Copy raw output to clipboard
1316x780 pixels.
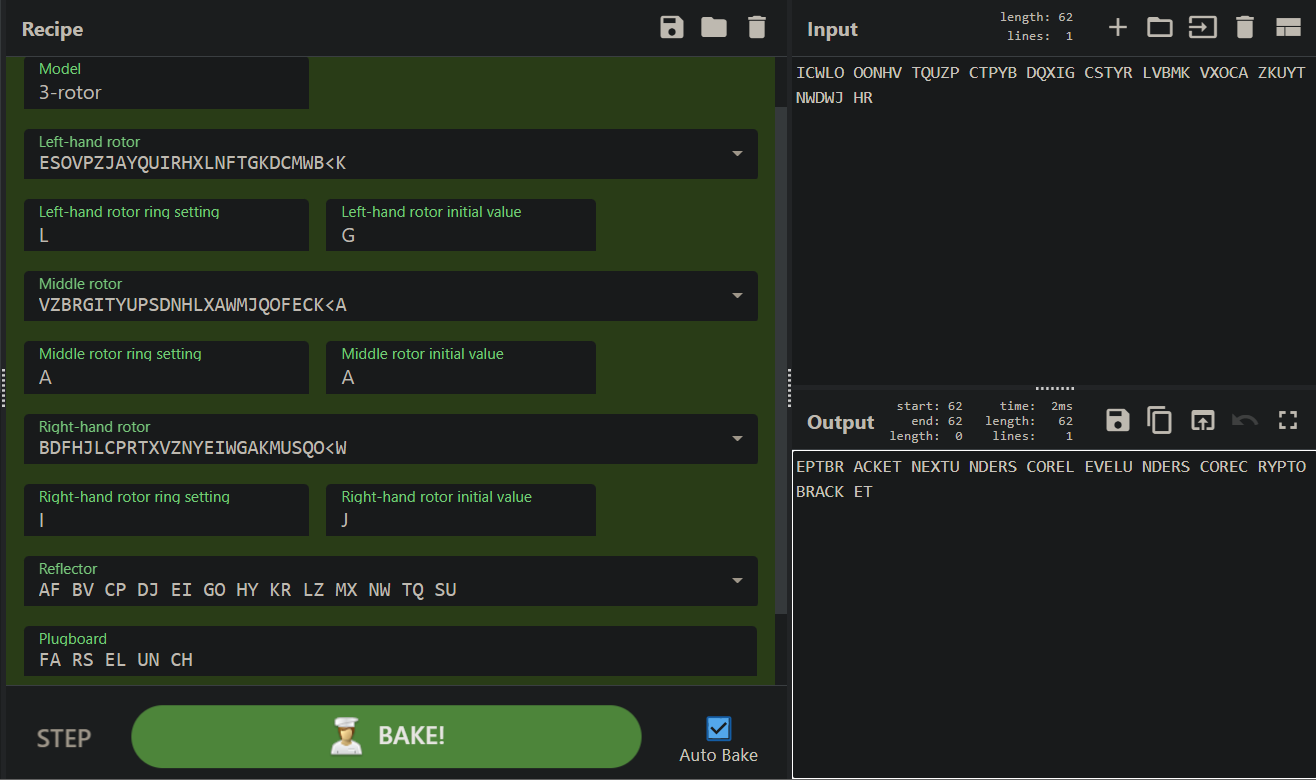1160,420
